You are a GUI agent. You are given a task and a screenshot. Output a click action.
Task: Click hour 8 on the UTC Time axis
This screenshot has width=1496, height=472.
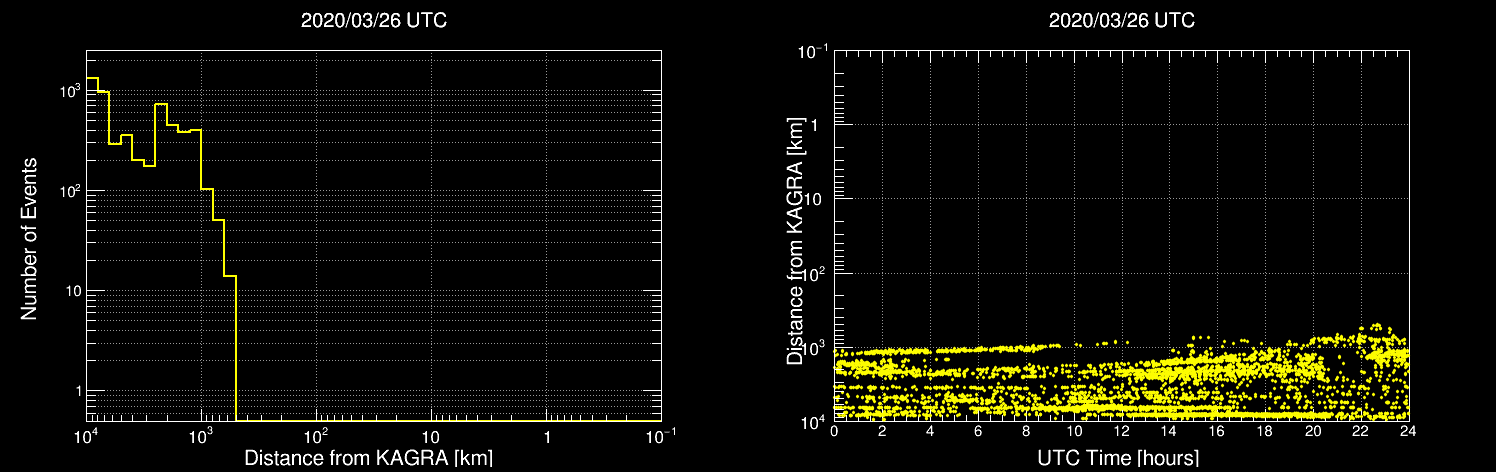click(x=1026, y=432)
